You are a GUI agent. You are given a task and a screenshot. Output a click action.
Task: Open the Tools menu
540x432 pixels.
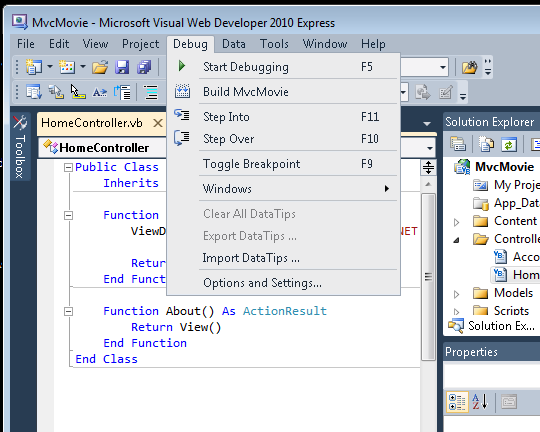tap(274, 44)
